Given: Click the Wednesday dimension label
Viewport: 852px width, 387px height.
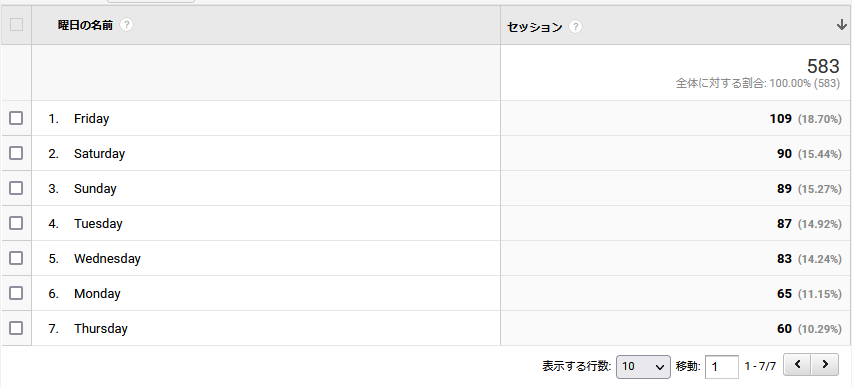Looking at the screenshot, I should [107, 259].
